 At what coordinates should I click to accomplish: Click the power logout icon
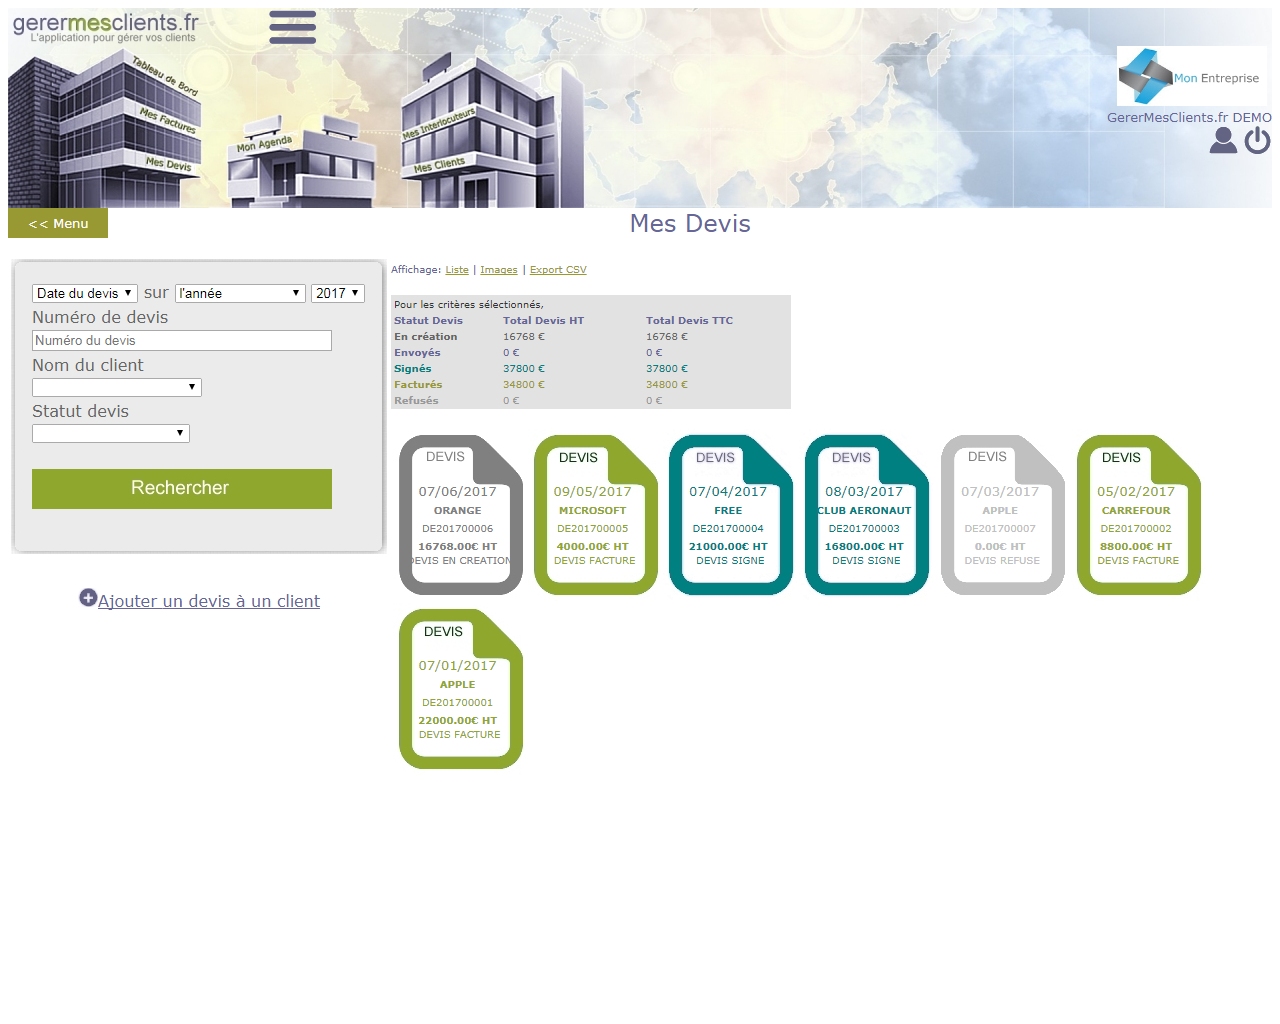(1257, 141)
